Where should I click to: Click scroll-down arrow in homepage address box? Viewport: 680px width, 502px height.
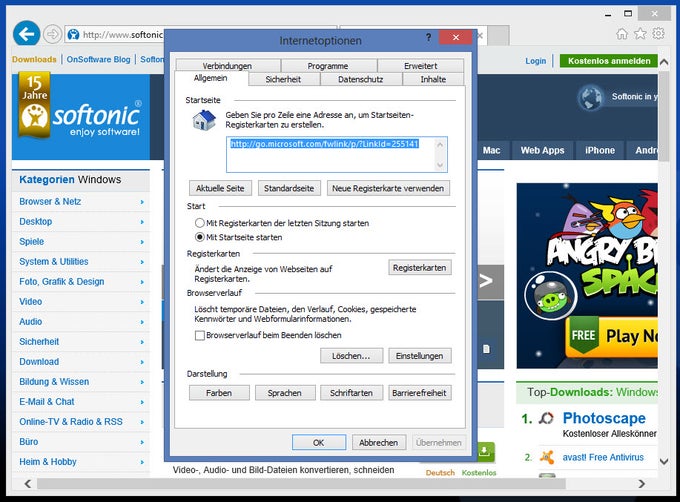[x=440, y=165]
